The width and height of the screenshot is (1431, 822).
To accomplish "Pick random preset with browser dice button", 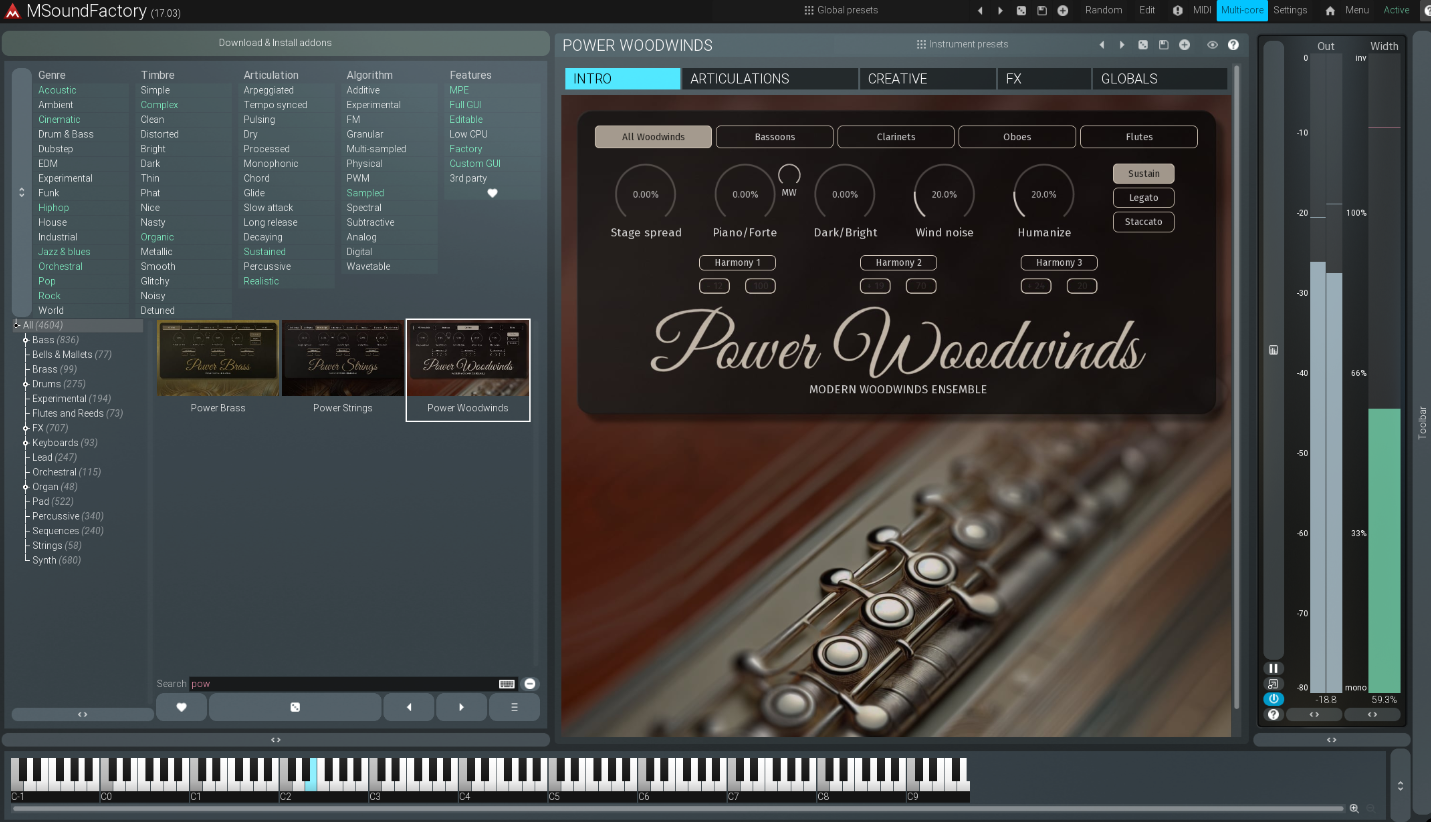I will tap(295, 707).
